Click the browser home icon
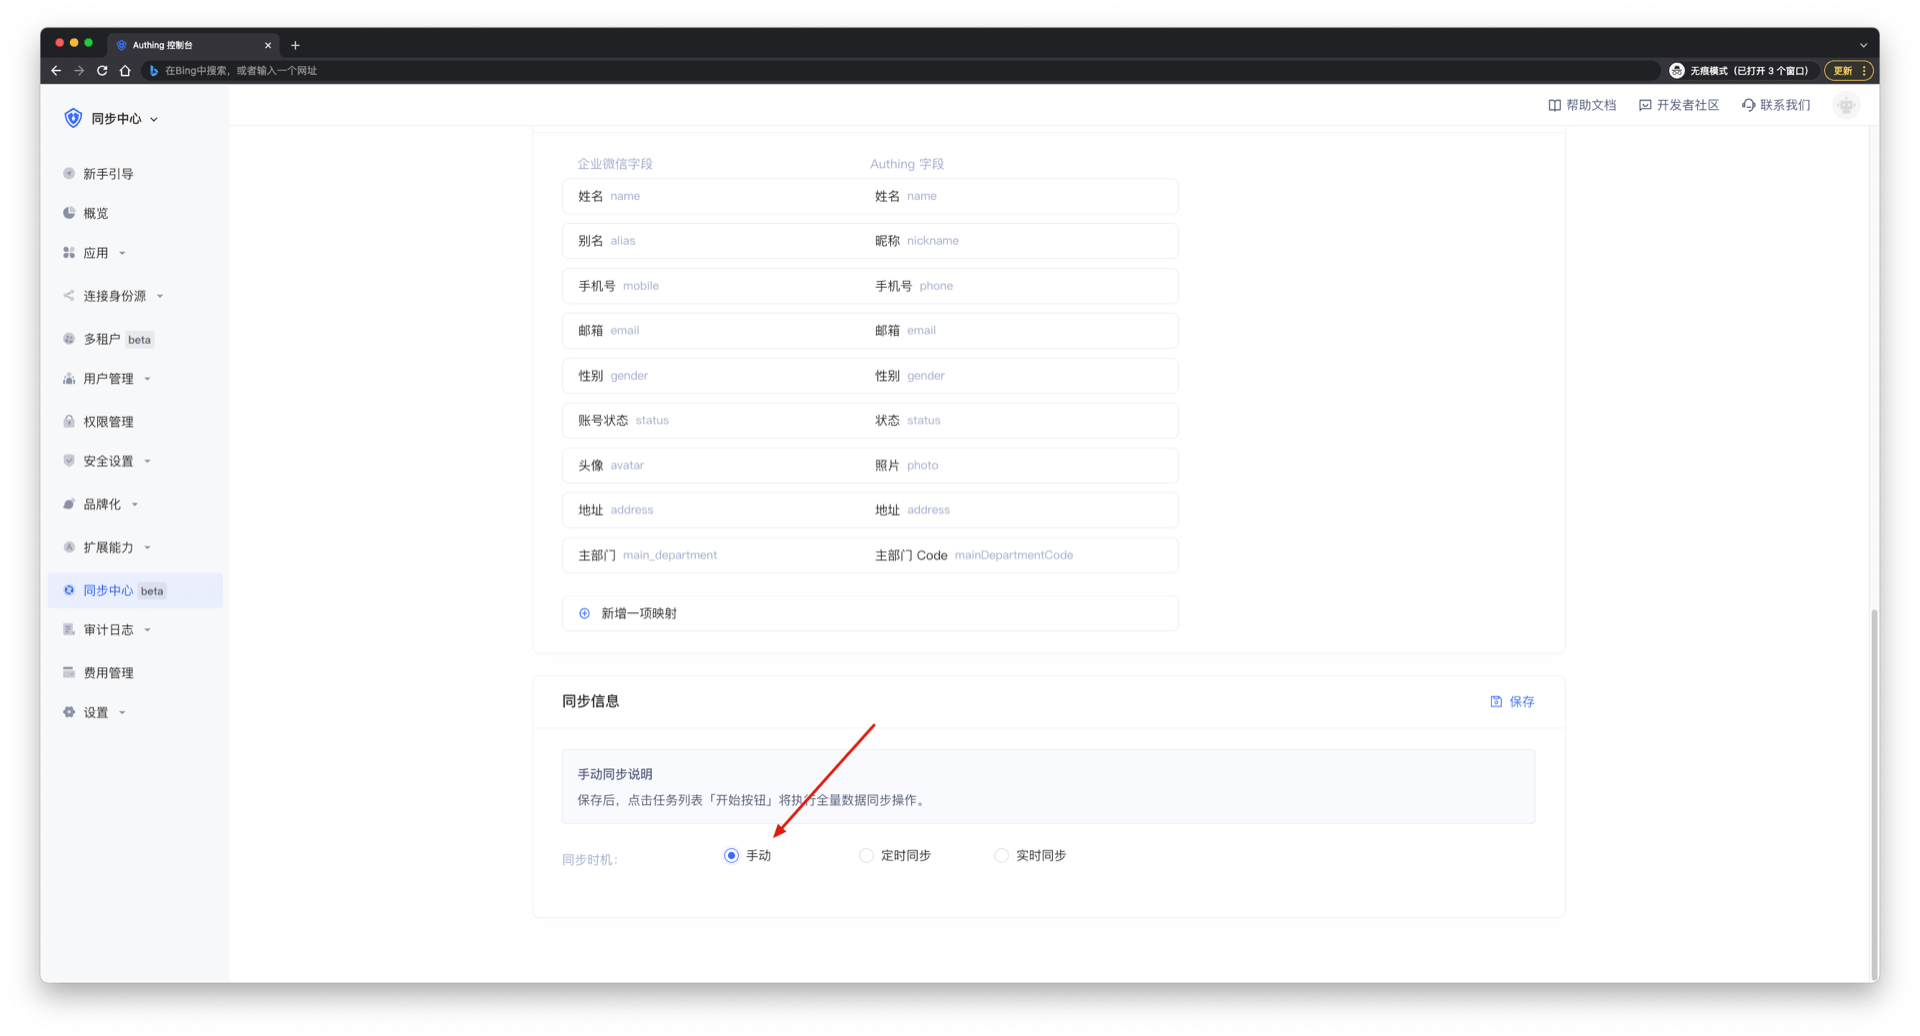 125,71
